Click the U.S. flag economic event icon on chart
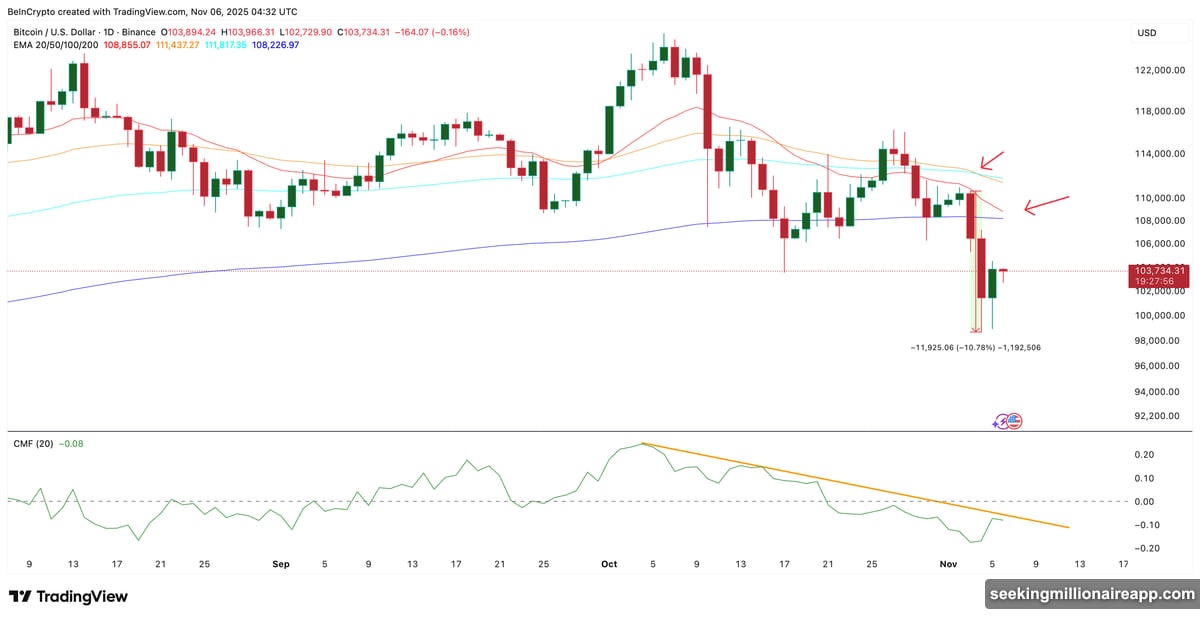Image resolution: width=1200 pixels, height=619 pixels. coord(1015,421)
